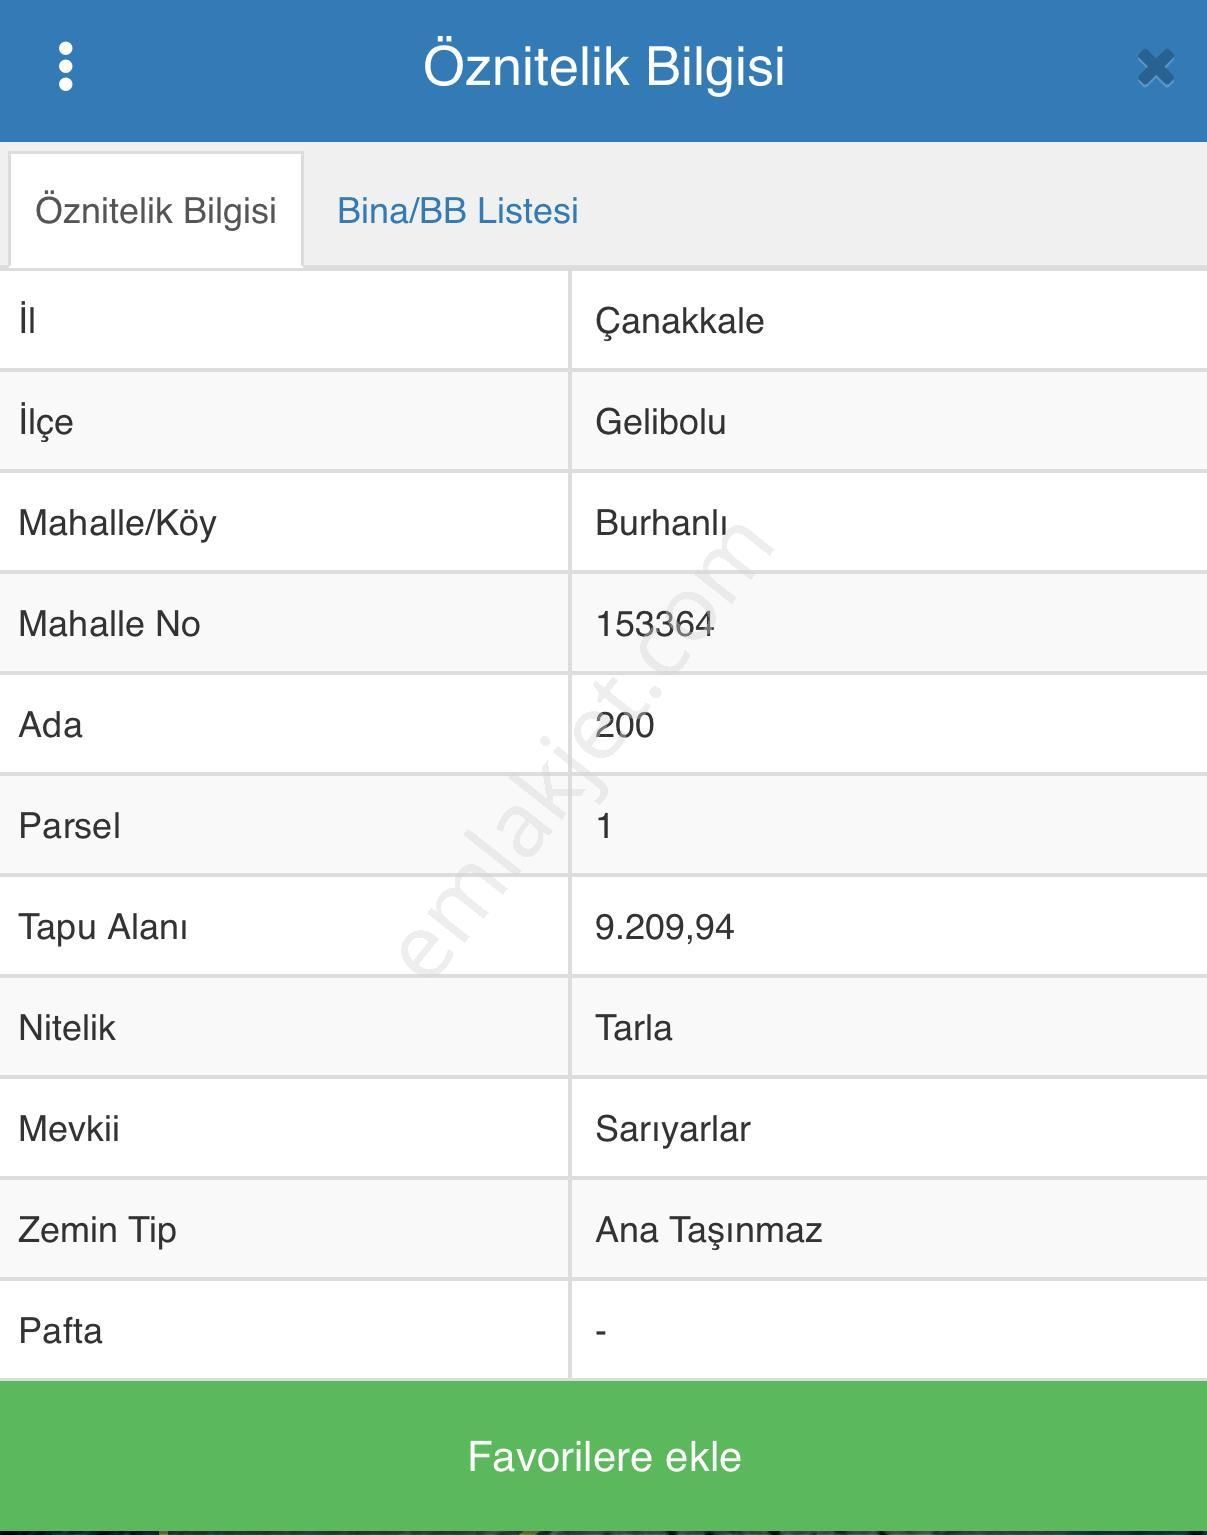Tap the Tapu Alanı row label
The height and width of the screenshot is (1535, 1207).
click(x=103, y=927)
